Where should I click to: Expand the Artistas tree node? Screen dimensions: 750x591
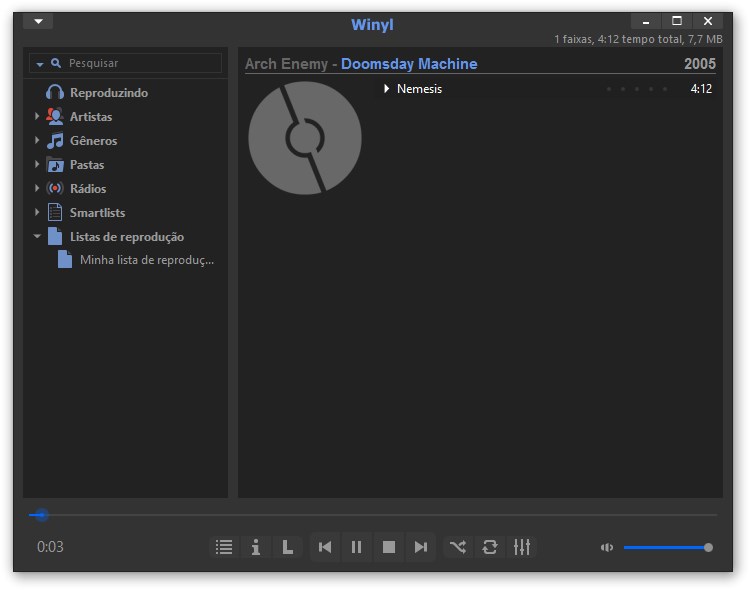[37, 117]
